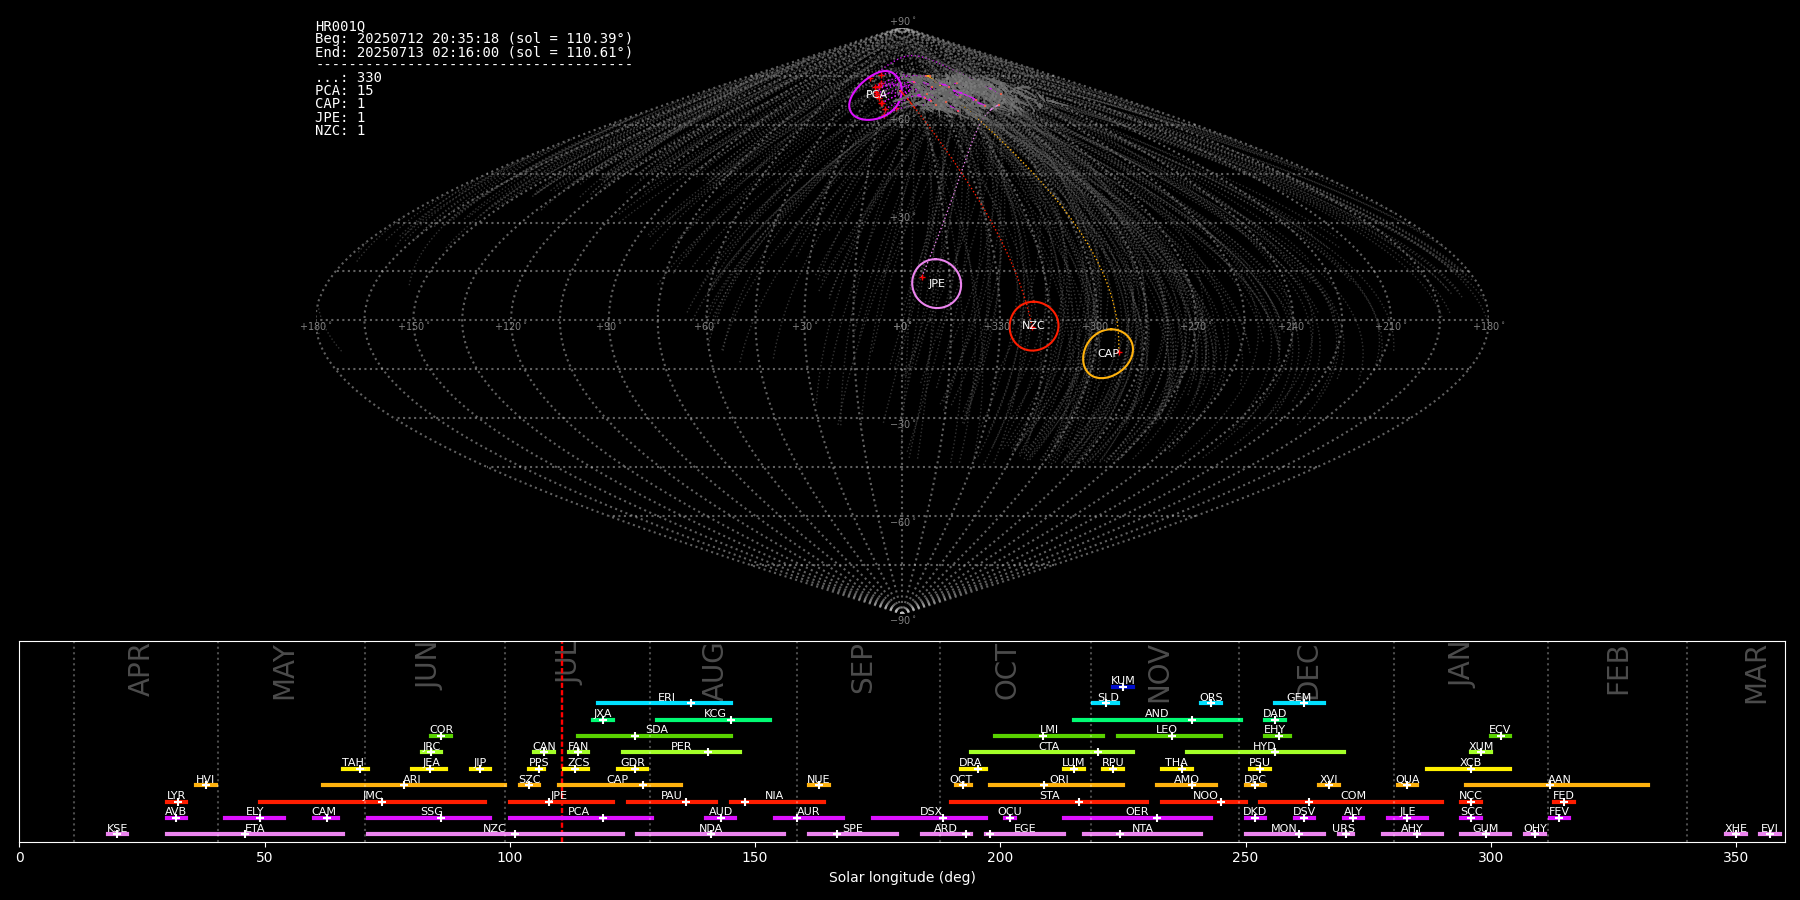This screenshot has height=900, width=1800.
Task: Click the QUA shower bar in timeline
Action: coord(1407,785)
